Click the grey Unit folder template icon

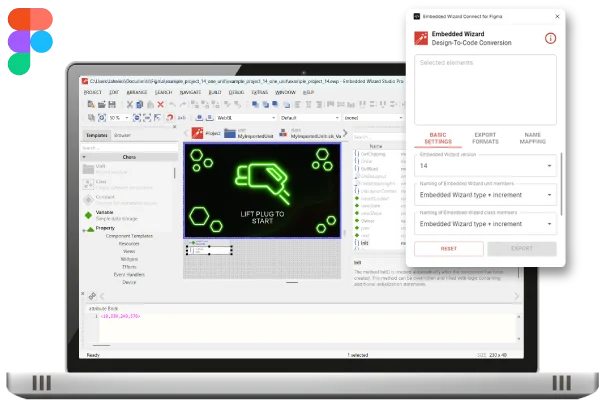tap(88, 169)
